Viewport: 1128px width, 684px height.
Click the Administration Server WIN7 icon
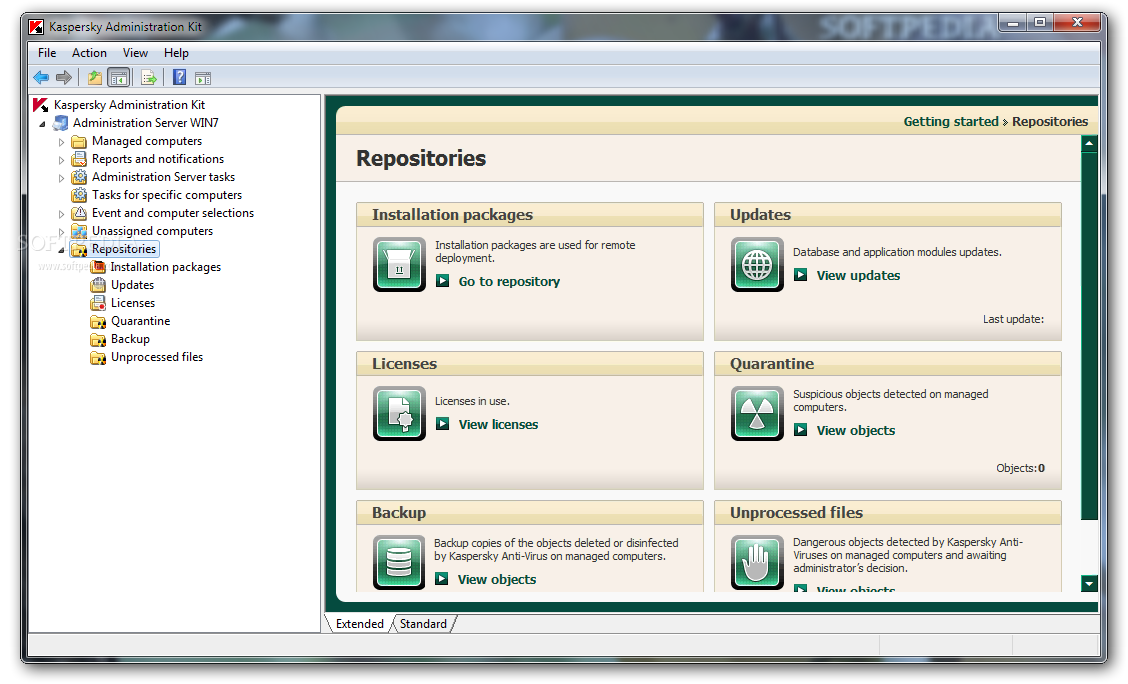click(60, 123)
